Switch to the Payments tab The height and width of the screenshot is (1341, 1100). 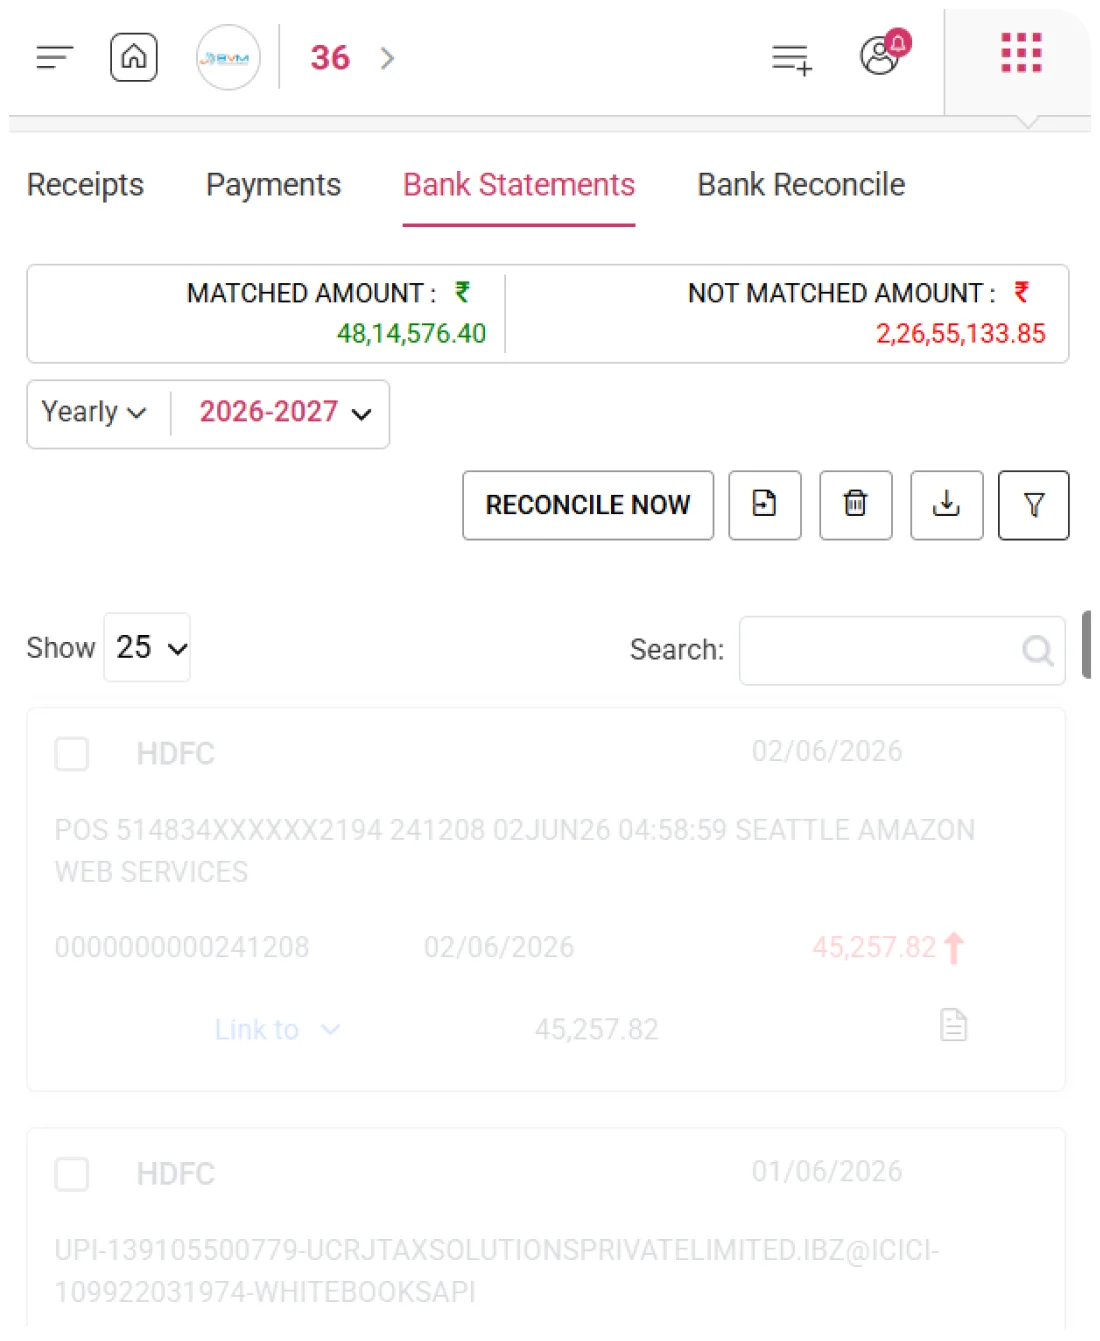point(273,185)
